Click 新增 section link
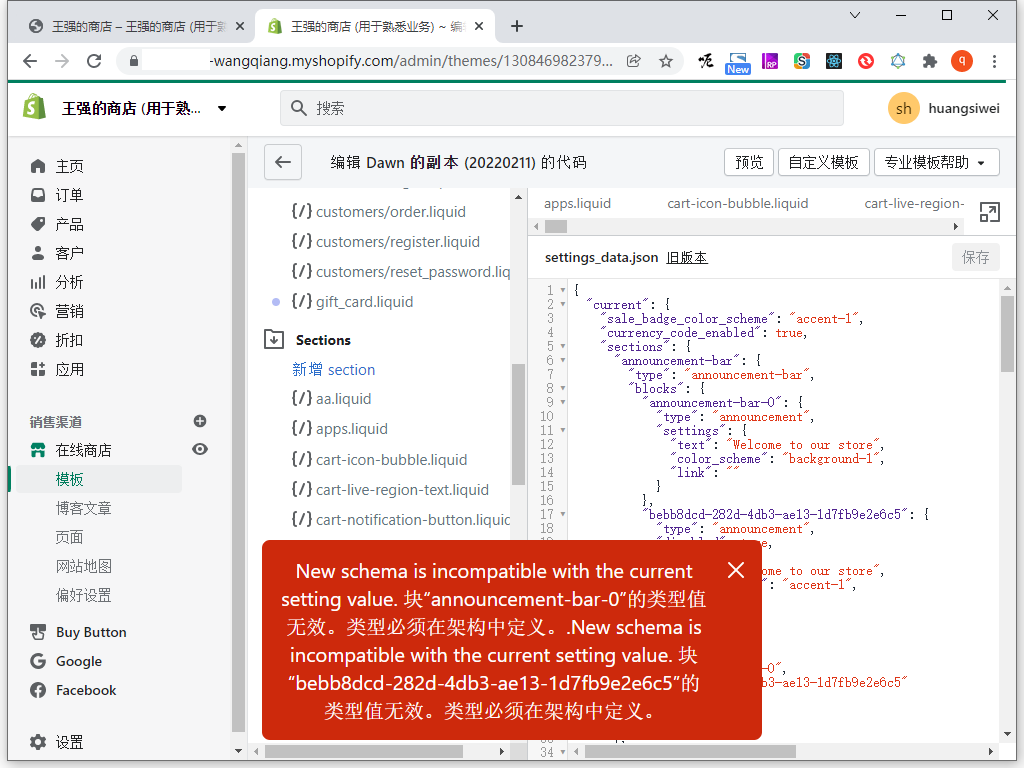This screenshot has height=768, width=1024. pyautogui.click(x=334, y=370)
